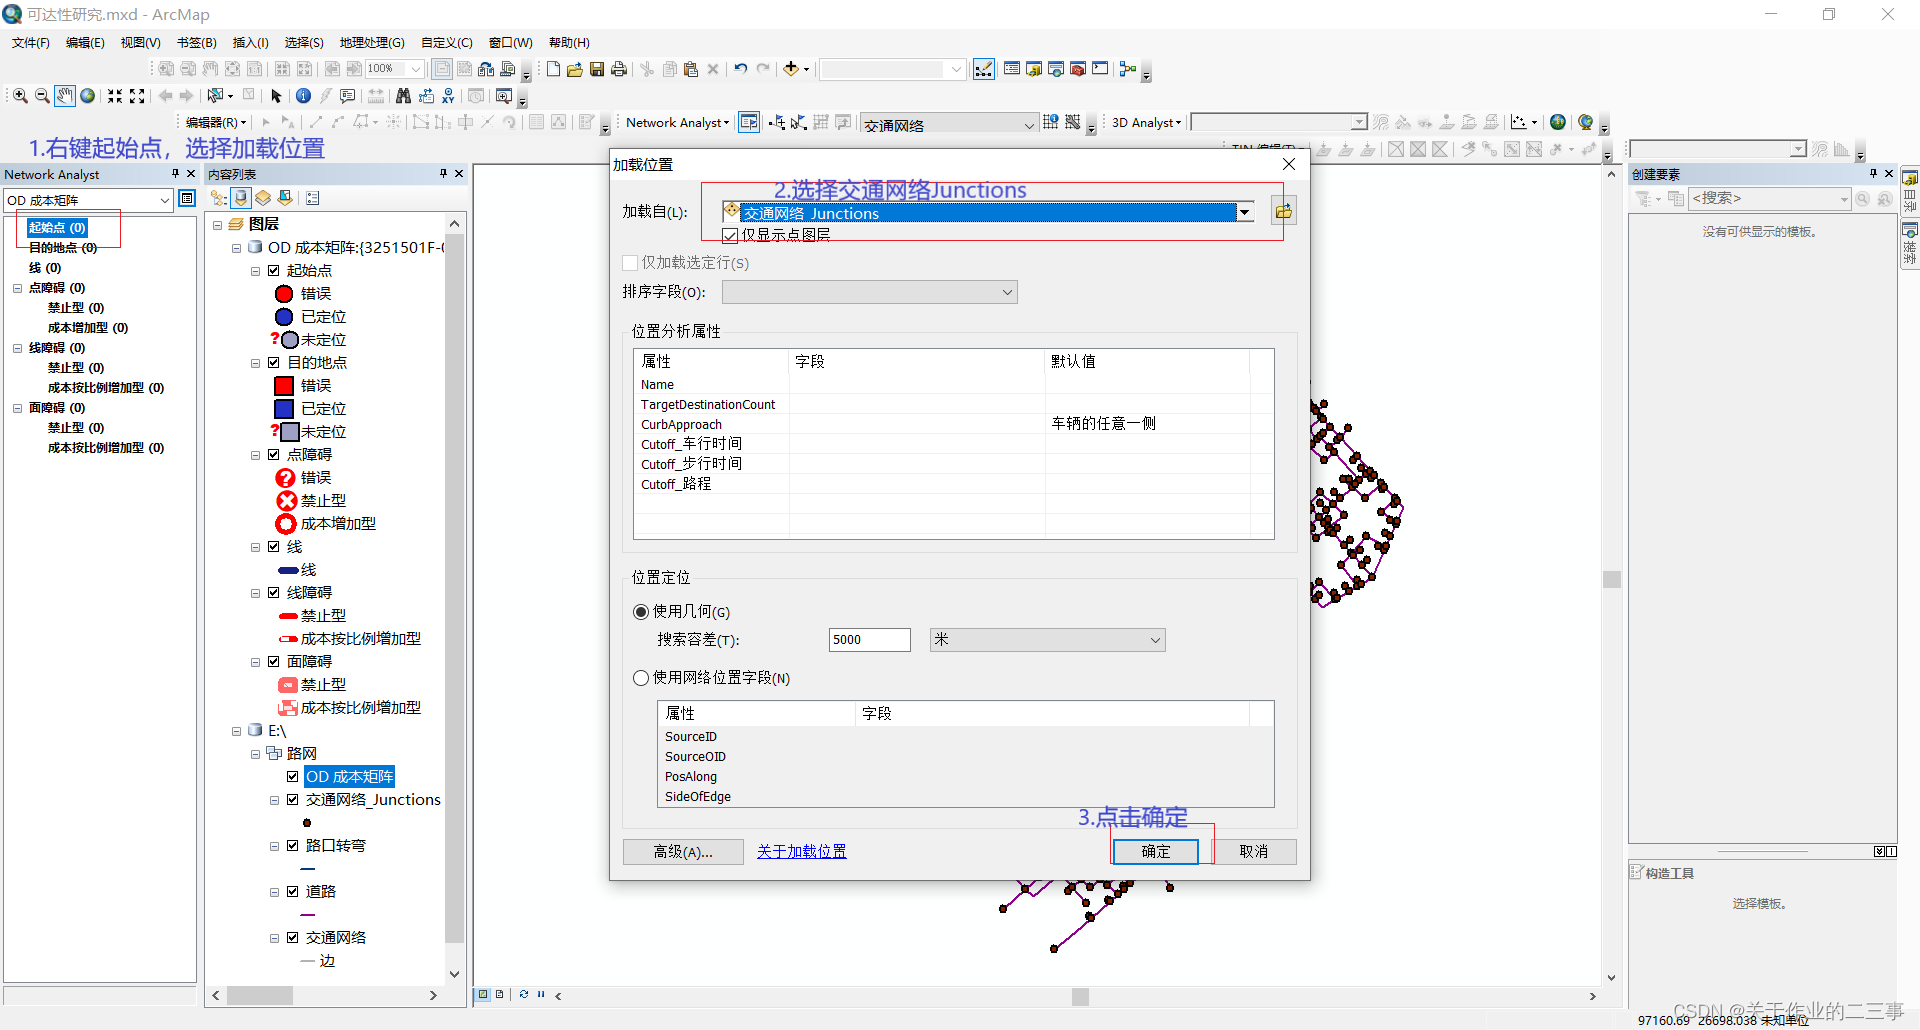The height and width of the screenshot is (1030, 1920).
Task: Toggle the OD 成本矩阵 layer checkbox
Action: 293,777
